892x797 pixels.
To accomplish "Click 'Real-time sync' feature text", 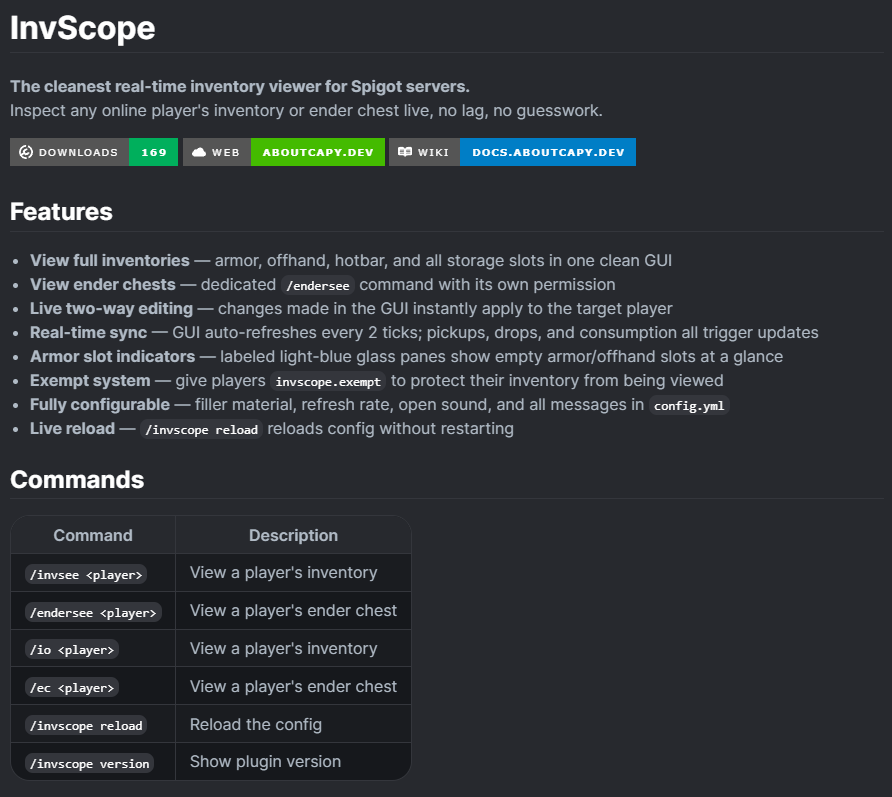I will pyautogui.click(x=89, y=332).
